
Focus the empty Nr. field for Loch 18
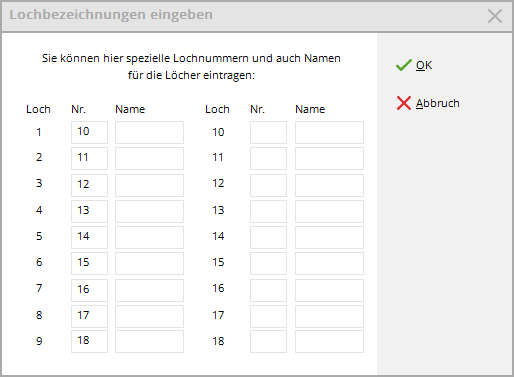point(268,341)
